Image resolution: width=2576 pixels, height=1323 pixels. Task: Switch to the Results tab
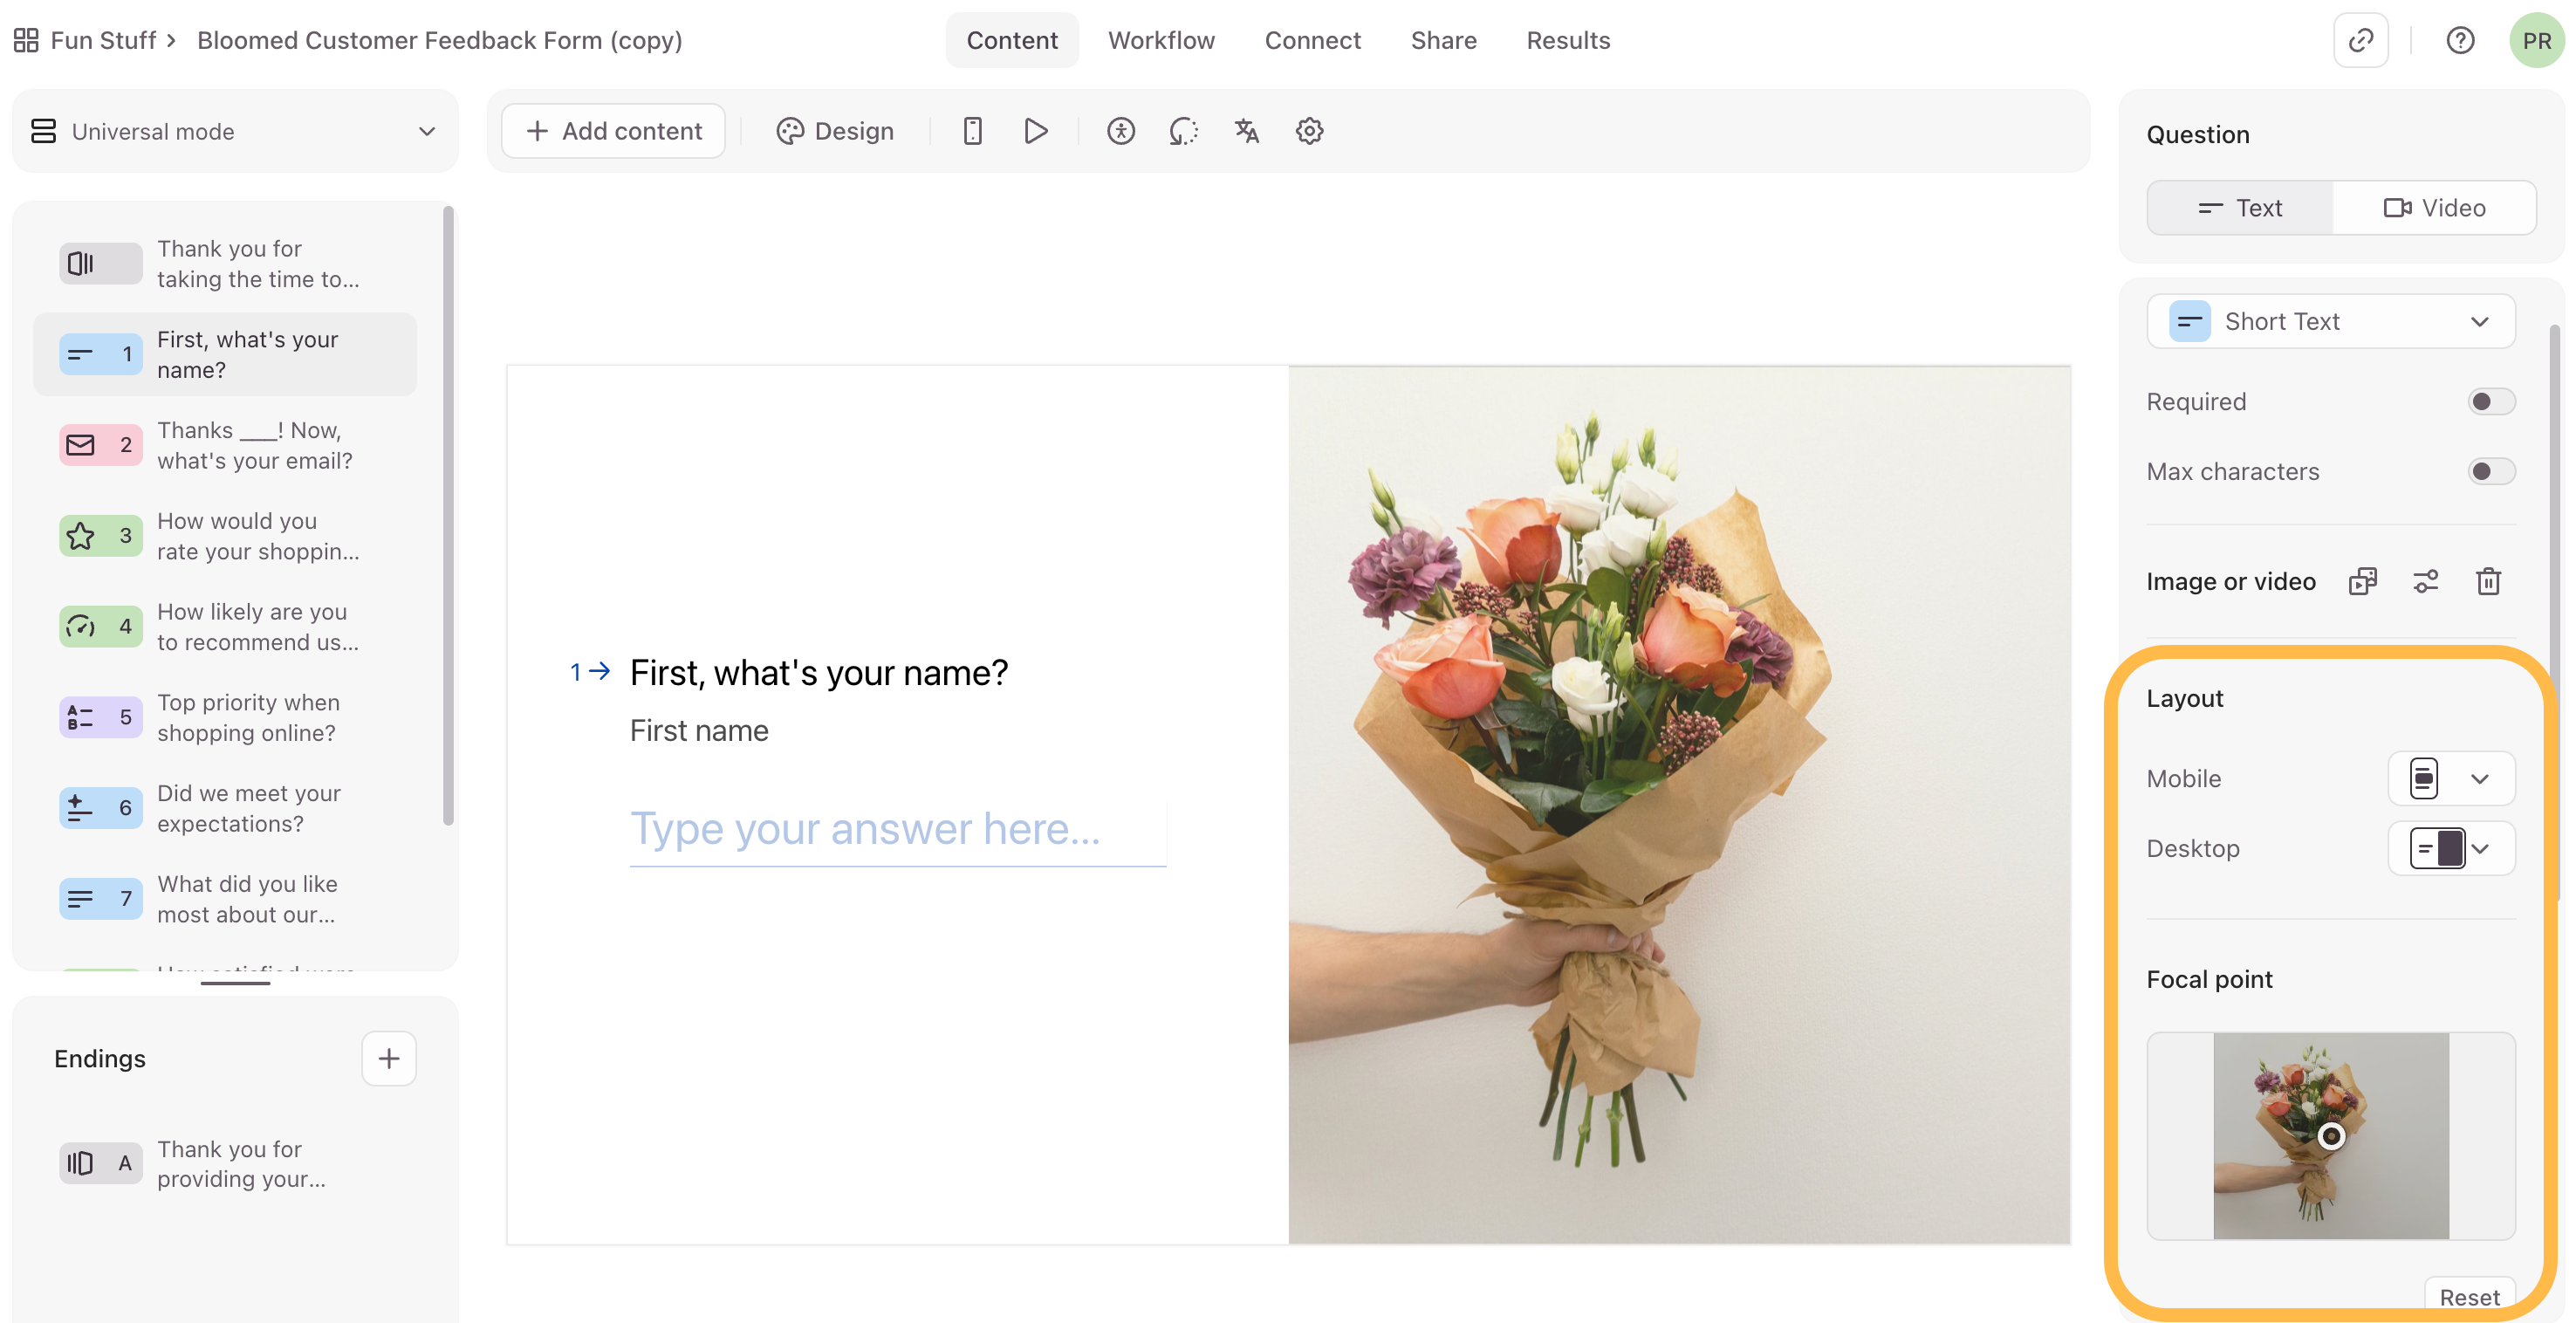pos(1568,40)
